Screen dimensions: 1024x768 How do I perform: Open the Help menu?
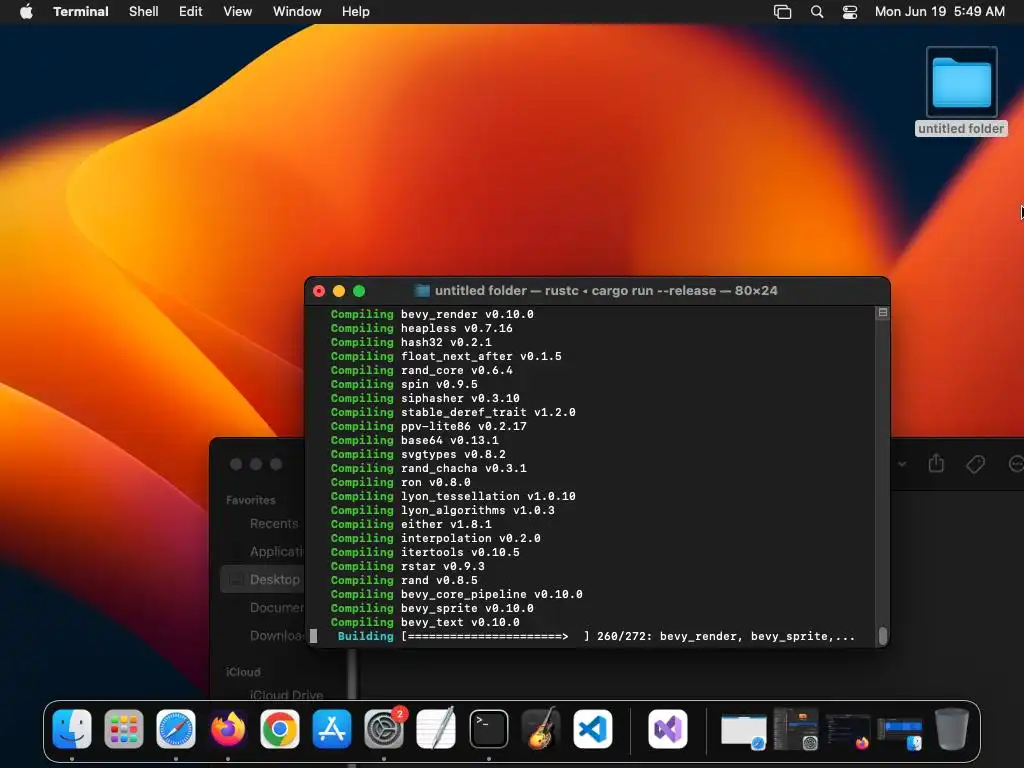pos(356,12)
